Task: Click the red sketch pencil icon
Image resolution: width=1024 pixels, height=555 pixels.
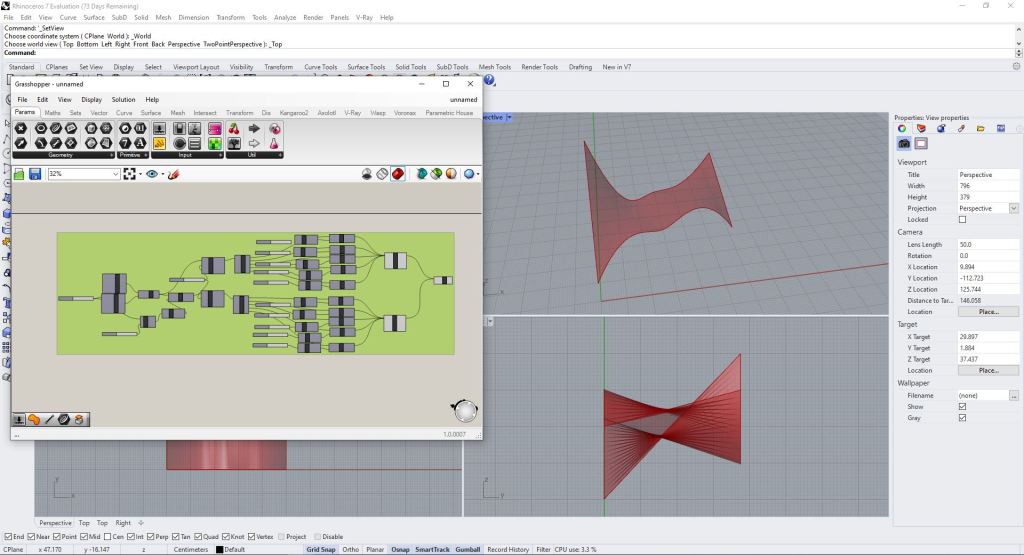Action: tap(173, 174)
